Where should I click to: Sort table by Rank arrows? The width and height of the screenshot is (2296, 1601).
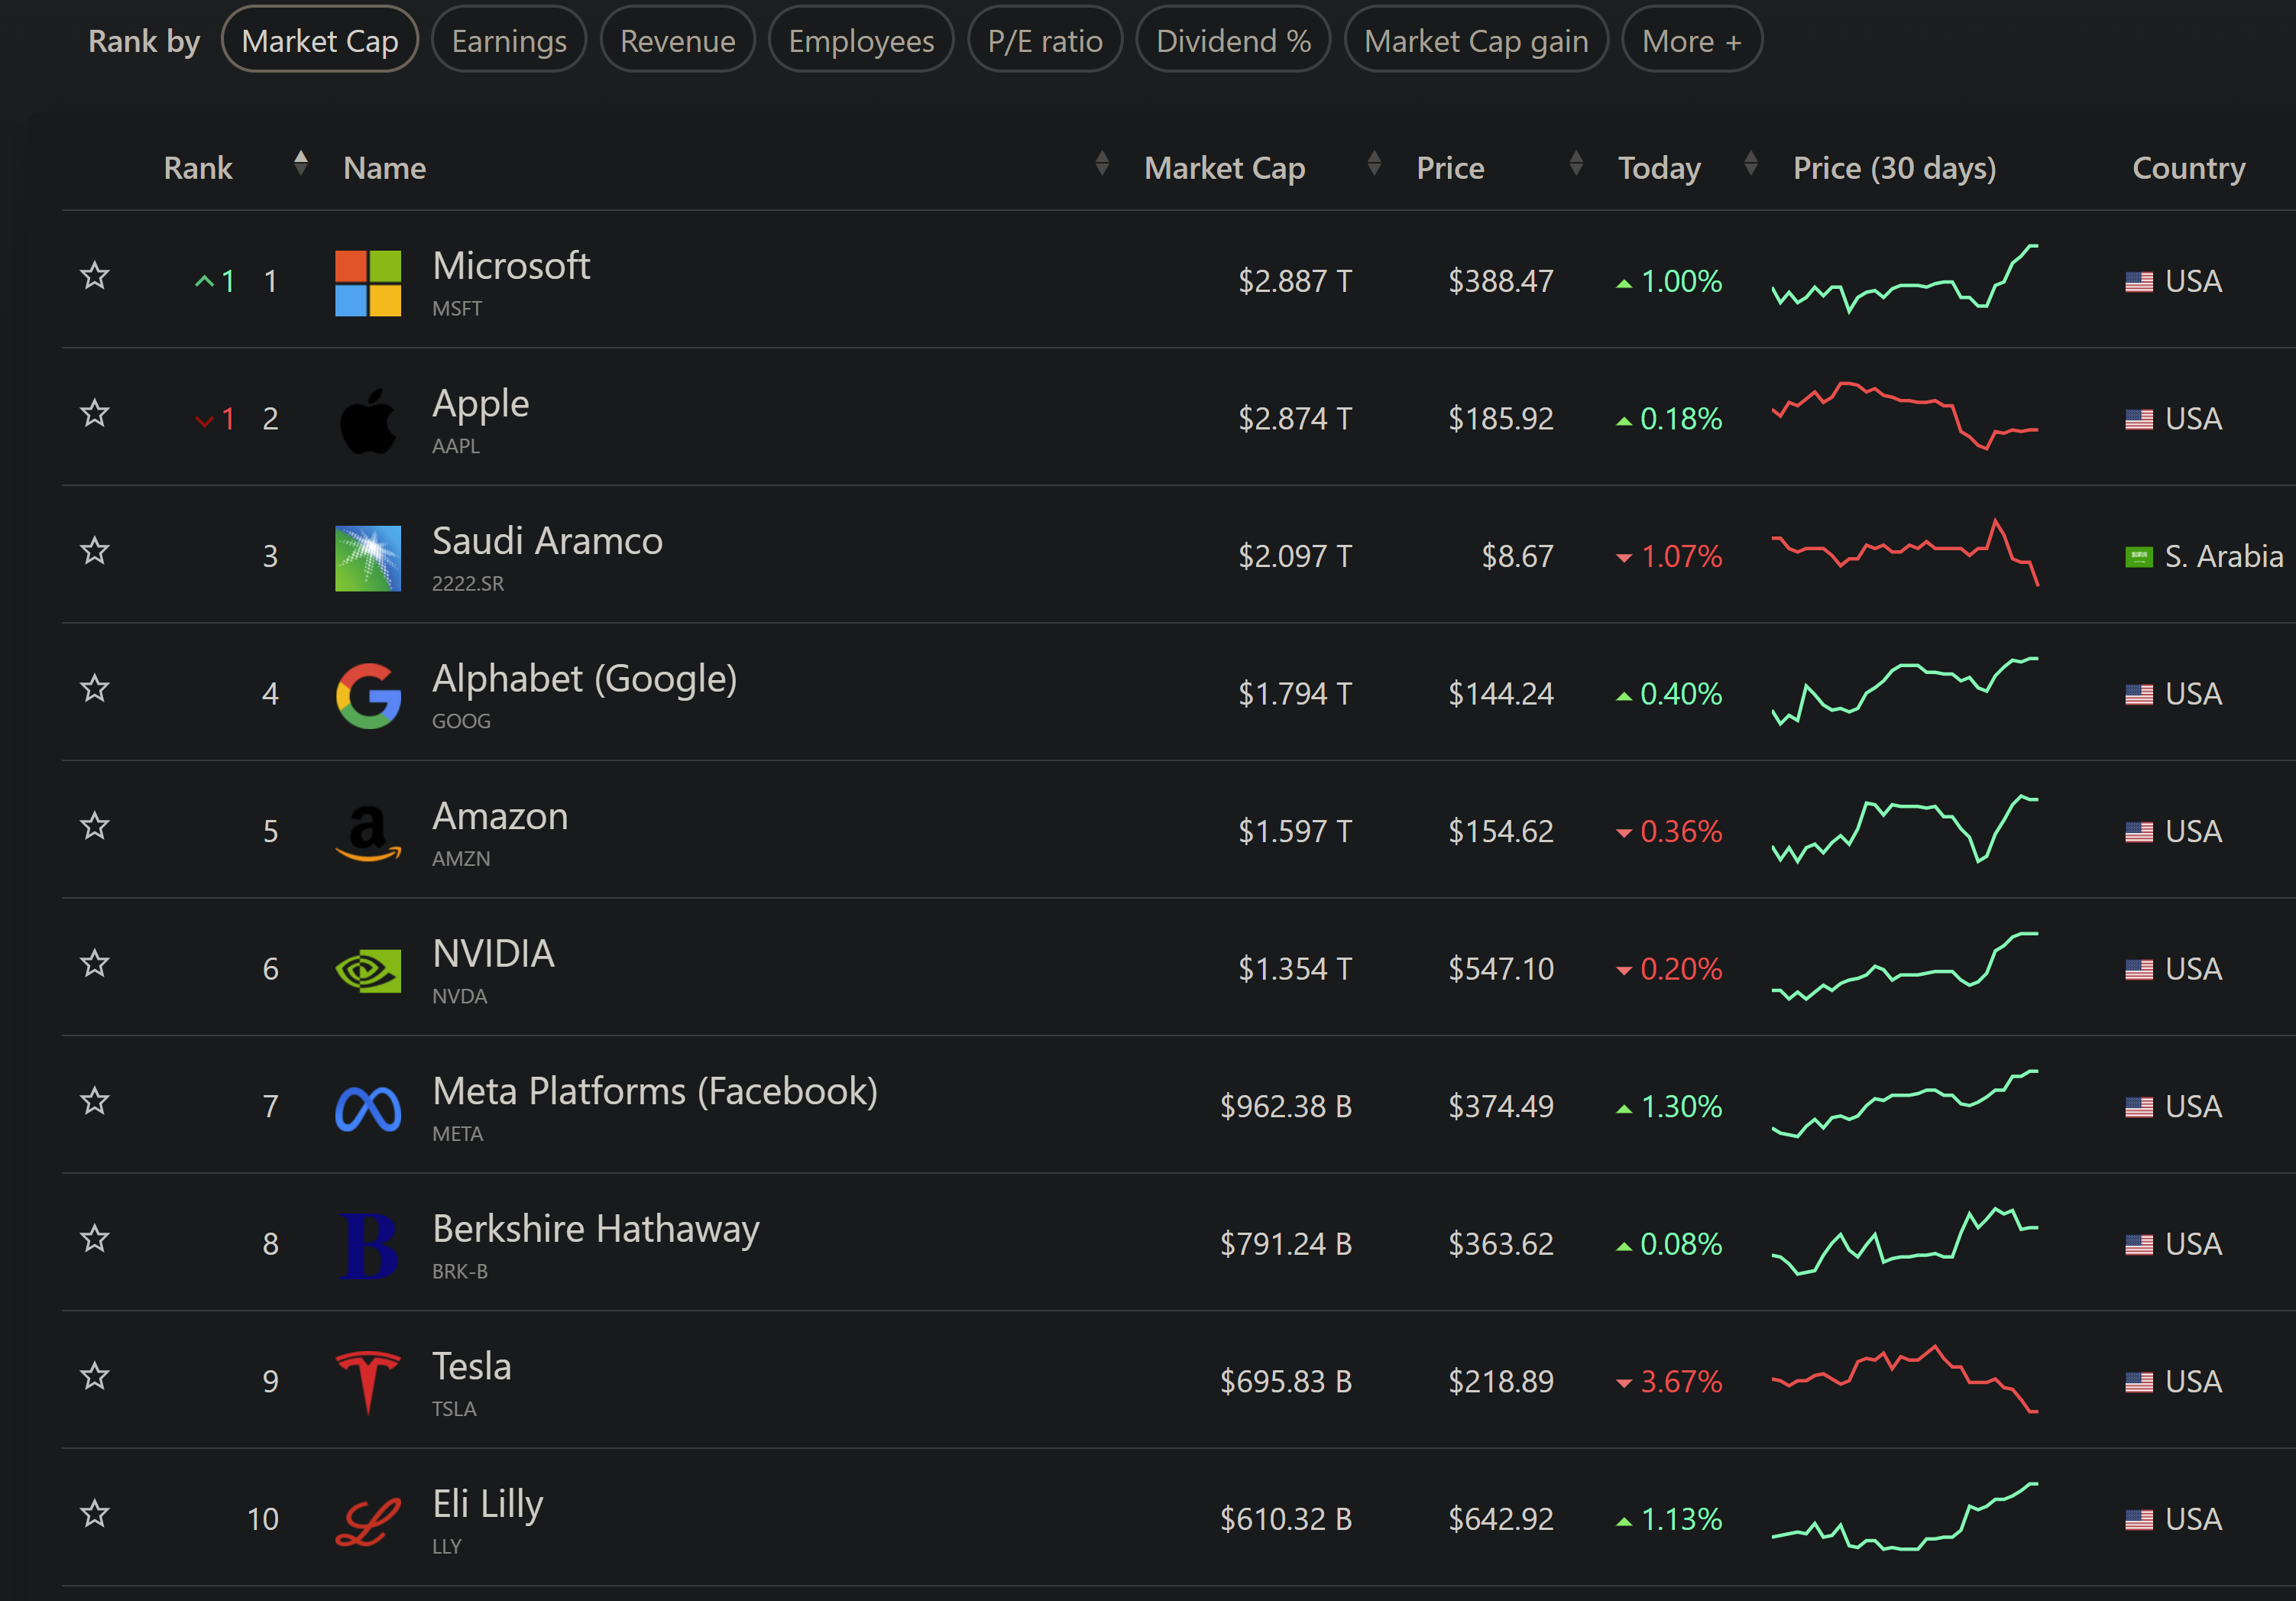pos(300,163)
